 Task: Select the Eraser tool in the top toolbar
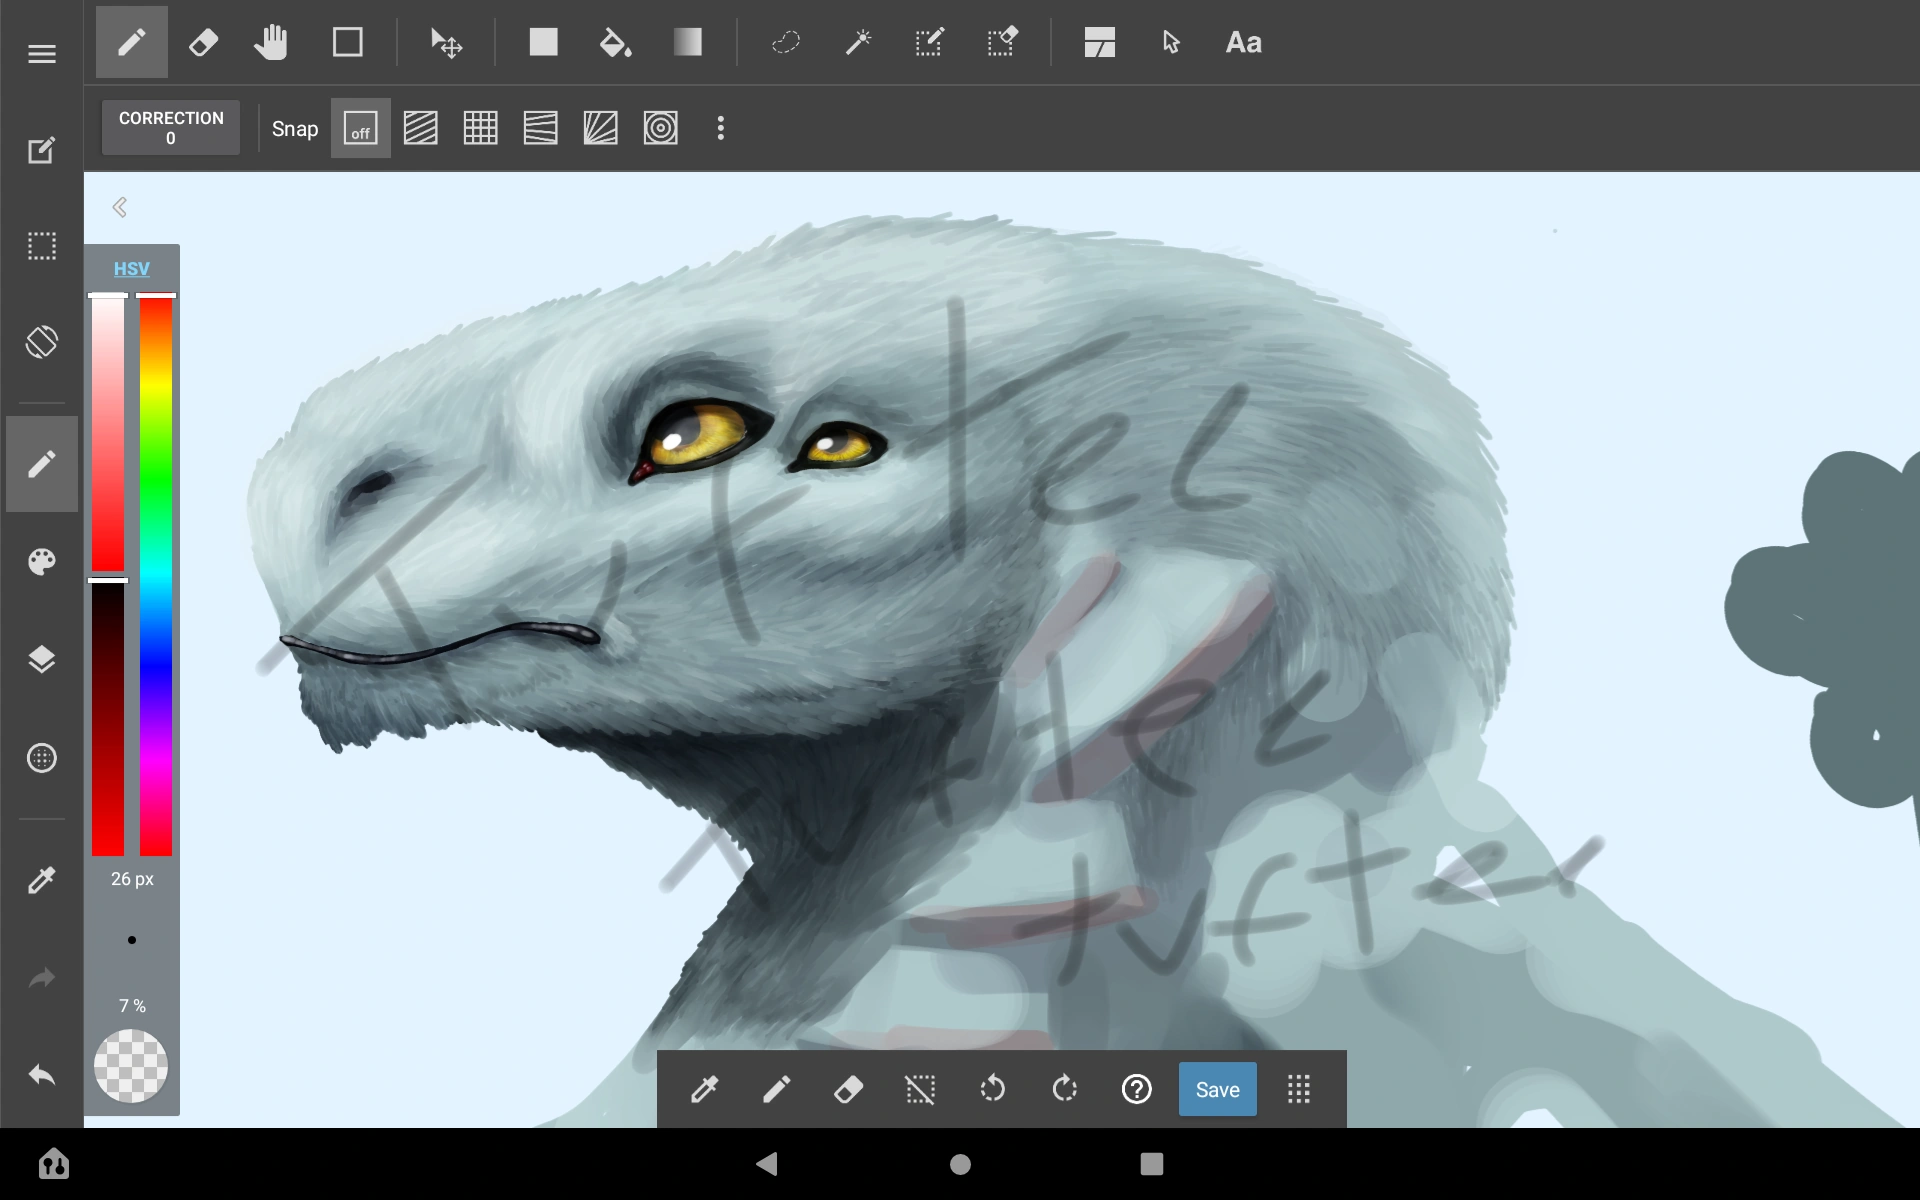[203, 42]
